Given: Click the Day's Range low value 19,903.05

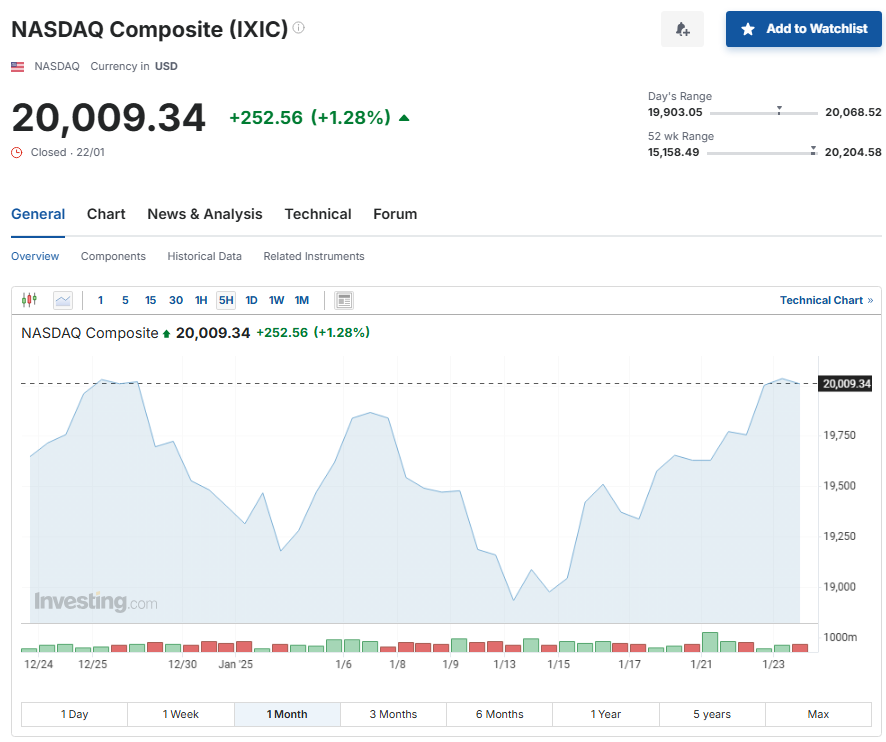Looking at the screenshot, I should point(675,112).
